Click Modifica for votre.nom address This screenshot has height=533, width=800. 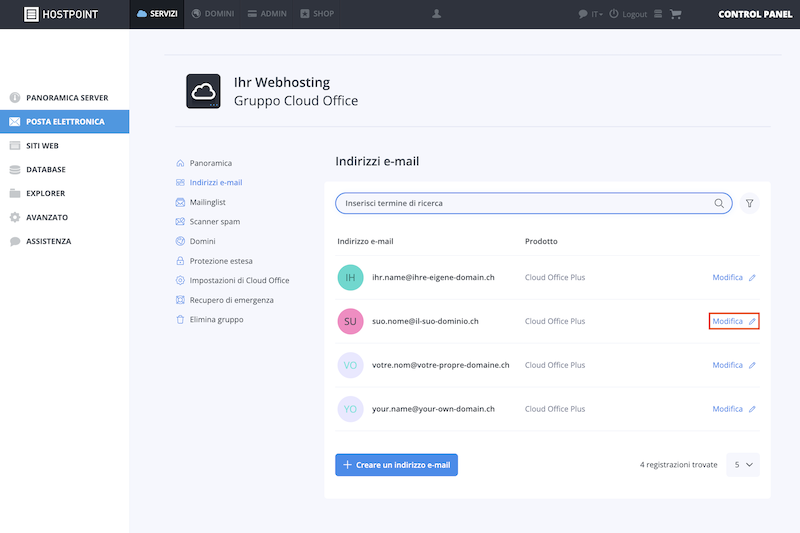click(x=734, y=365)
